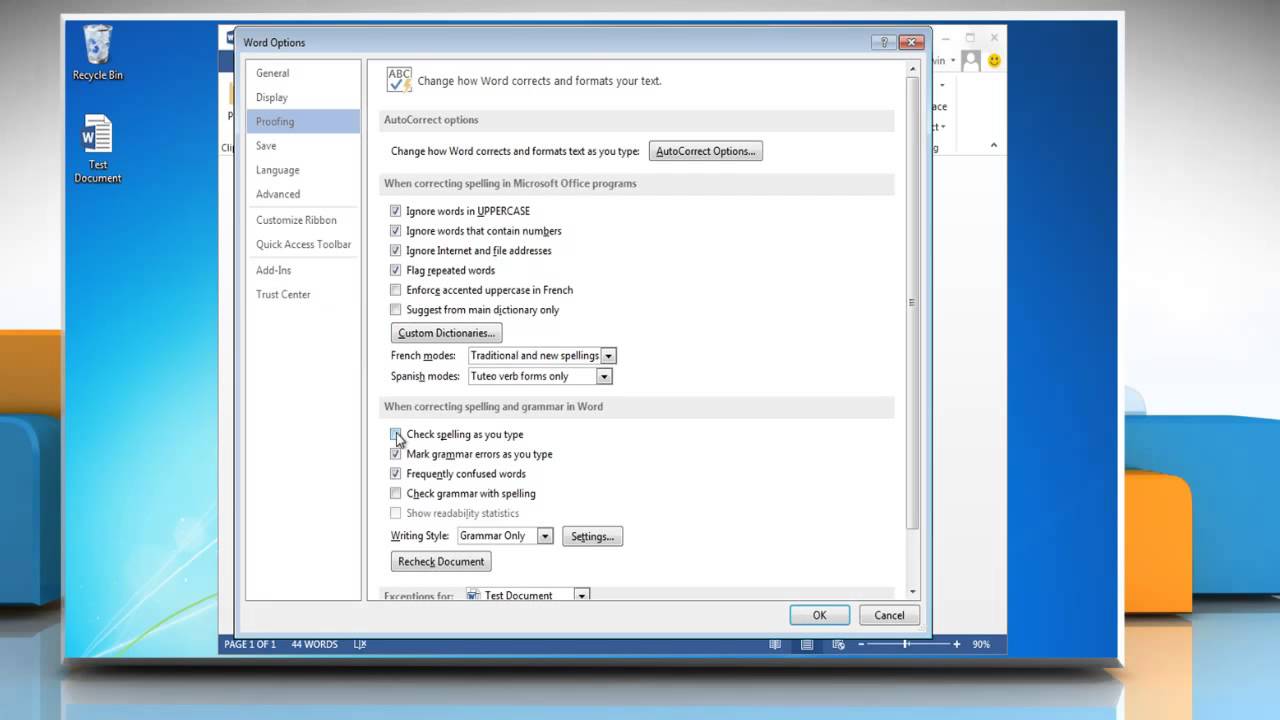Open the Add-Ins category
Viewport: 1280px width, 720px height.
[303, 270]
